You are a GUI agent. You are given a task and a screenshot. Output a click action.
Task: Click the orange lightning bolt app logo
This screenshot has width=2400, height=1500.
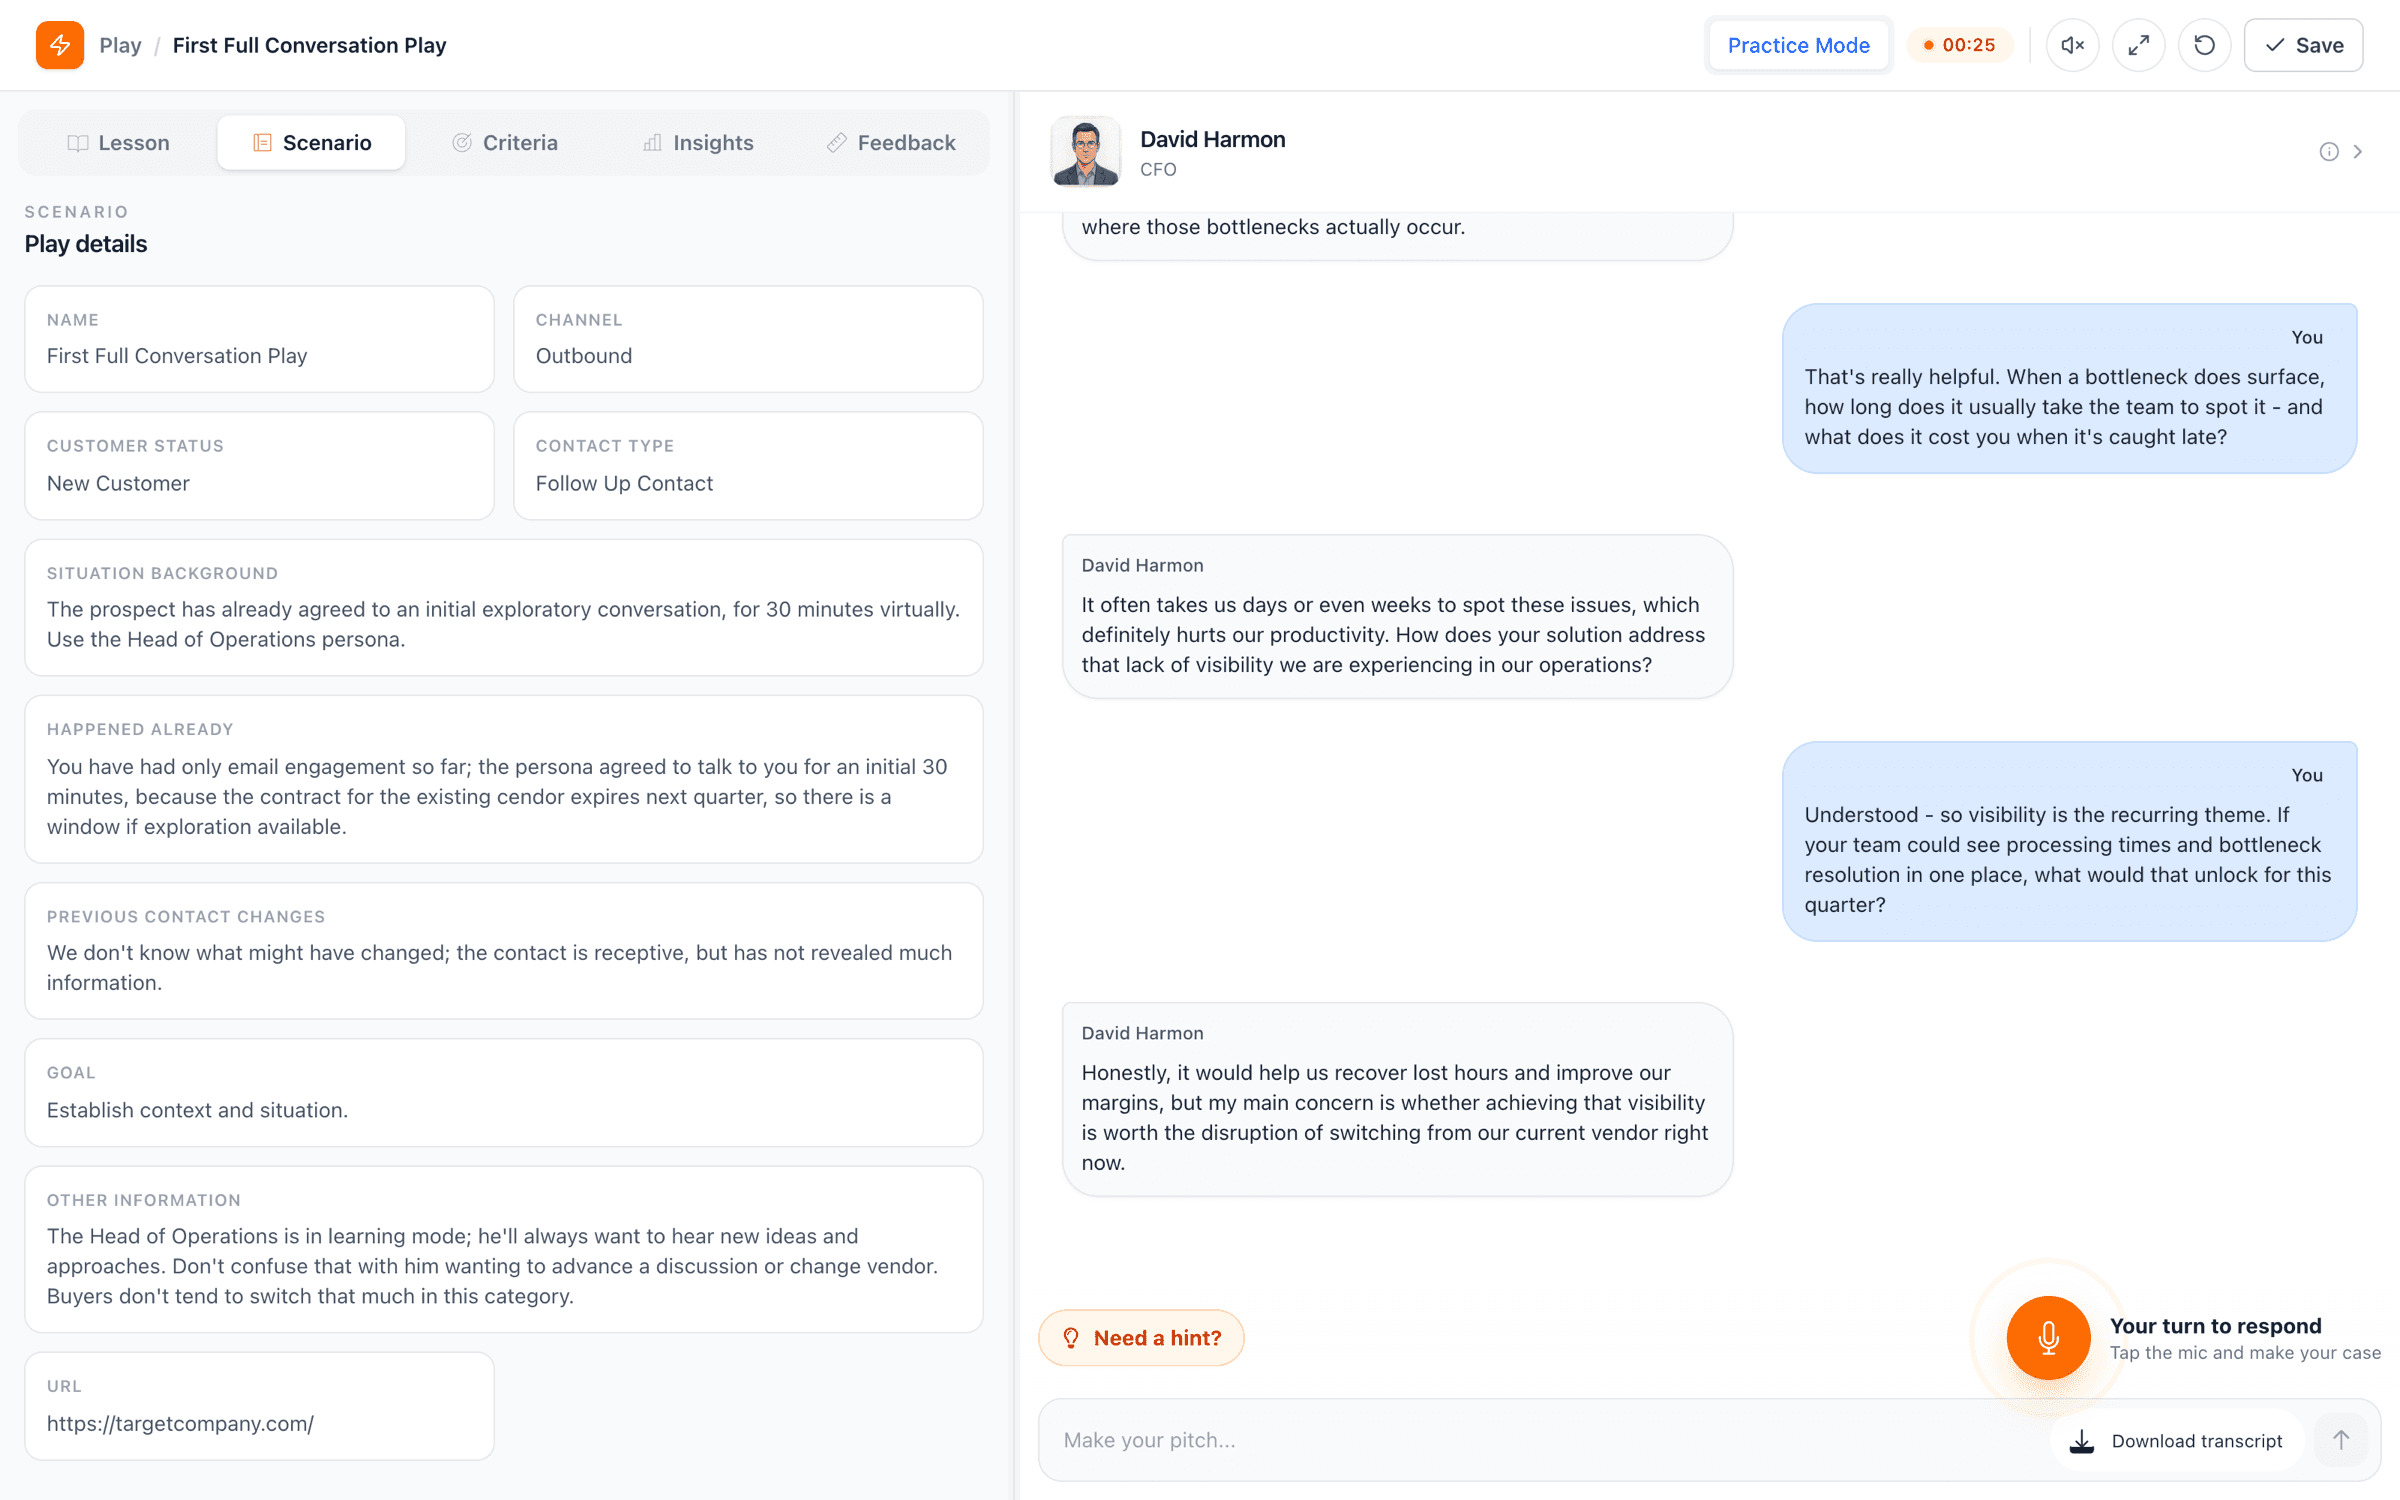(60, 45)
